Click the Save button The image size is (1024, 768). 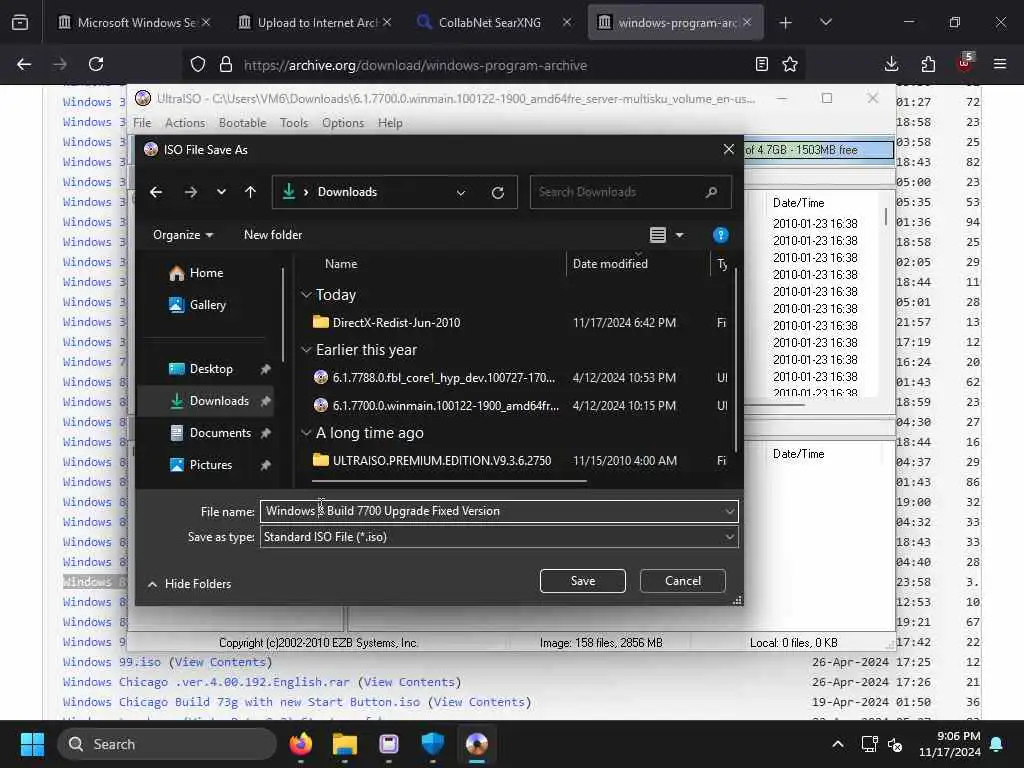[x=583, y=581]
